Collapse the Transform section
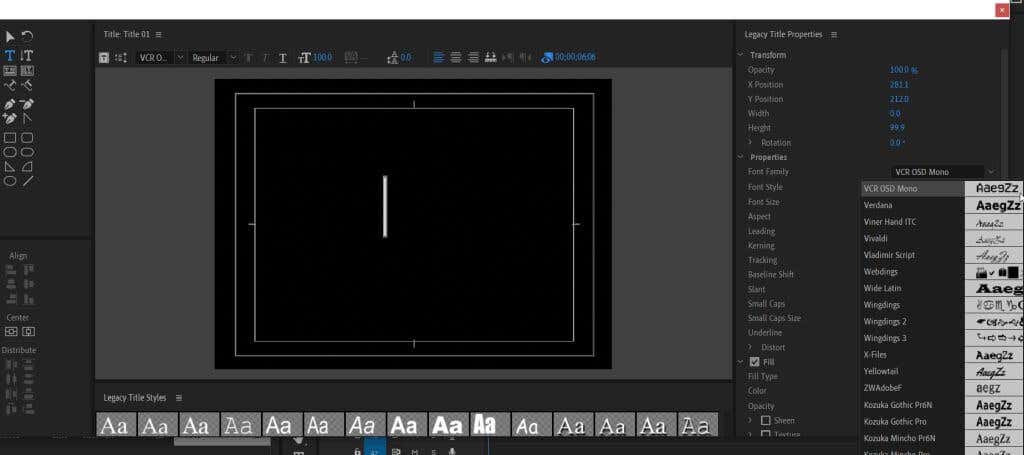This screenshot has height=455, width=1024. pos(741,55)
